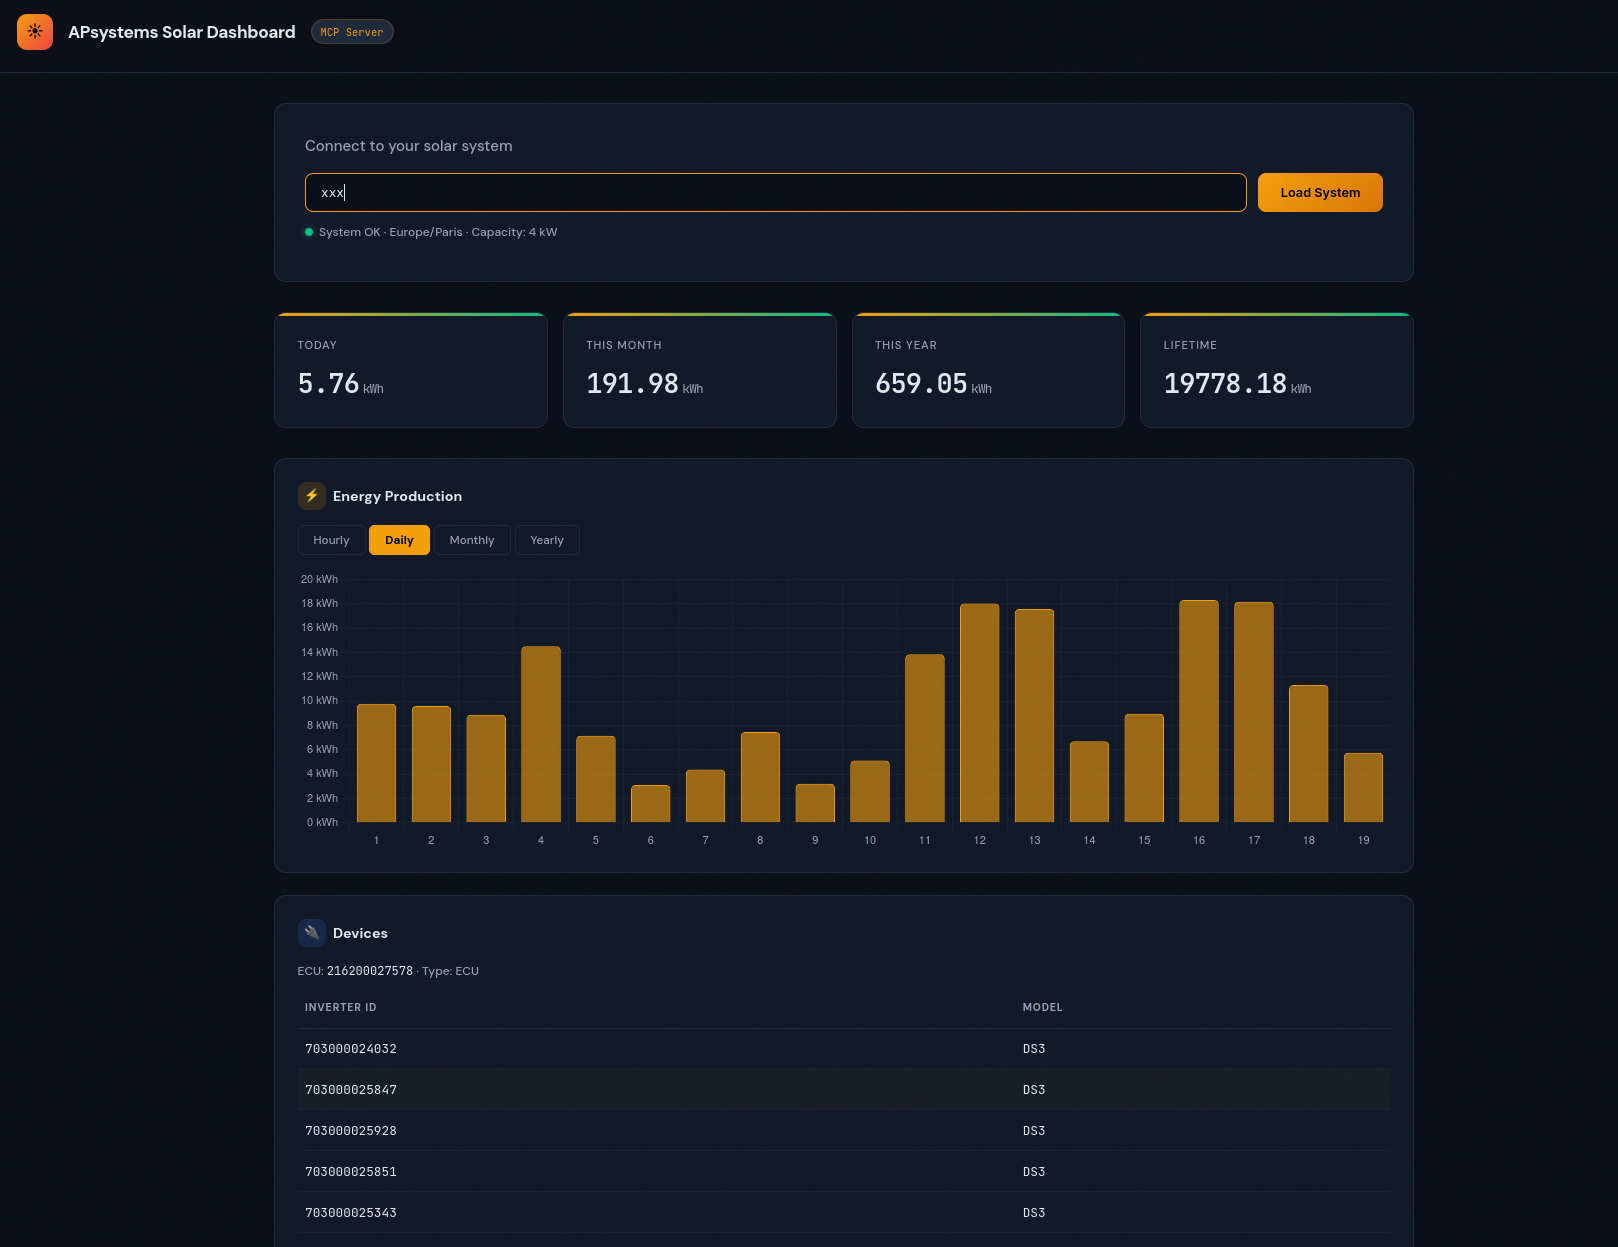Click the chart bar for day 7
Image resolution: width=1618 pixels, height=1247 pixels.
[706, 796]
